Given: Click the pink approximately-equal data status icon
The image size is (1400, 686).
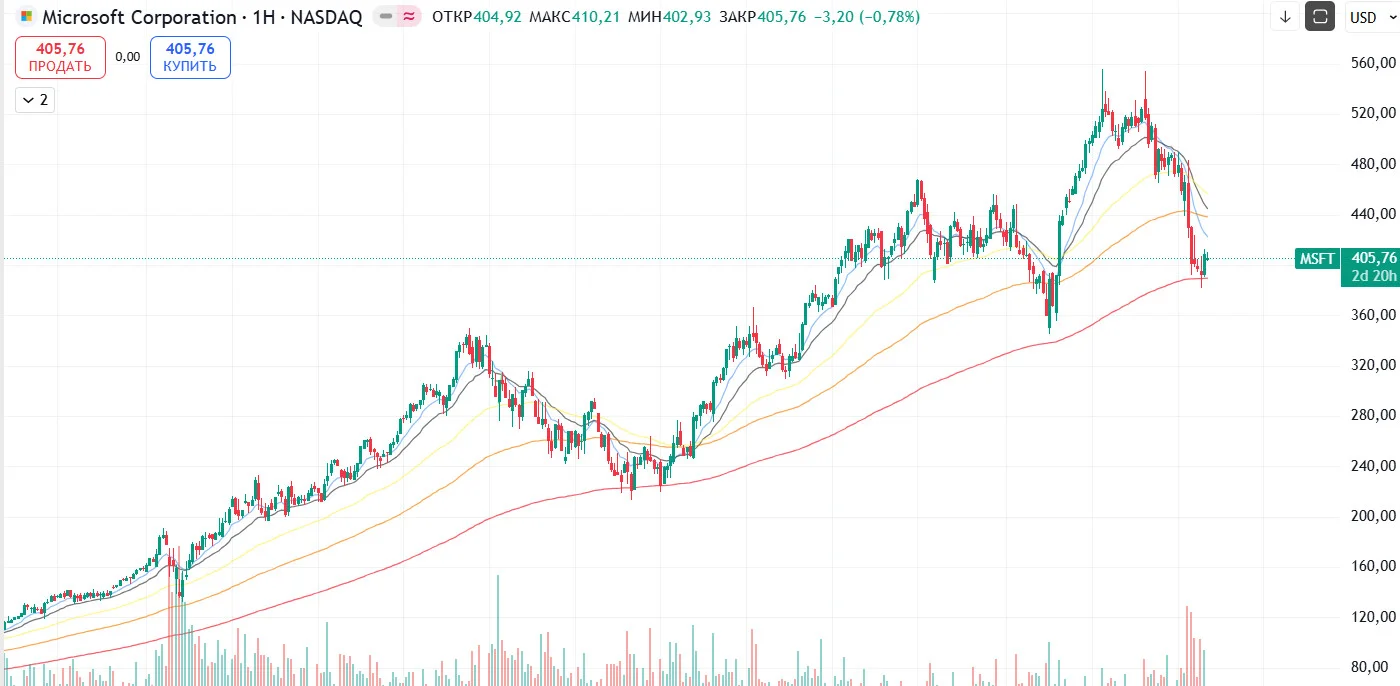Looking at the screenshot, I should pyautogui.click(x=408, y=17).
